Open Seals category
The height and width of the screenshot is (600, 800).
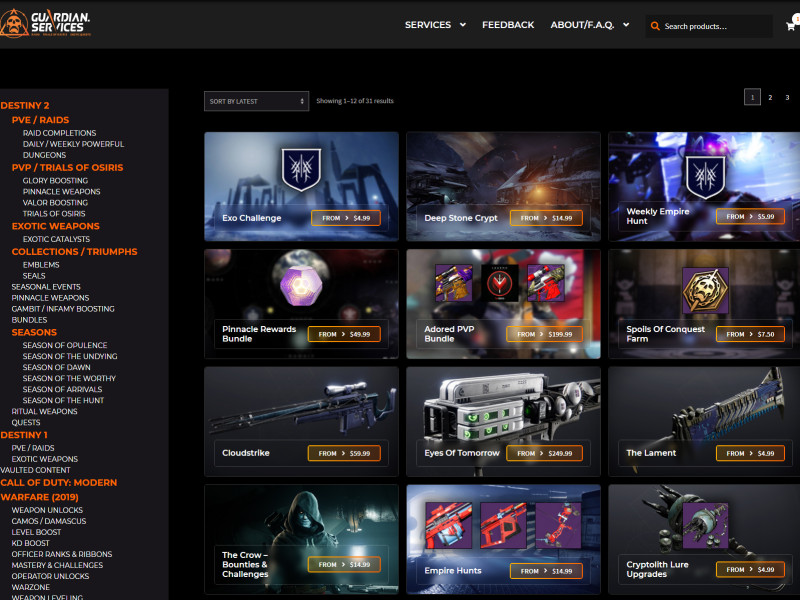pos(34,276)
